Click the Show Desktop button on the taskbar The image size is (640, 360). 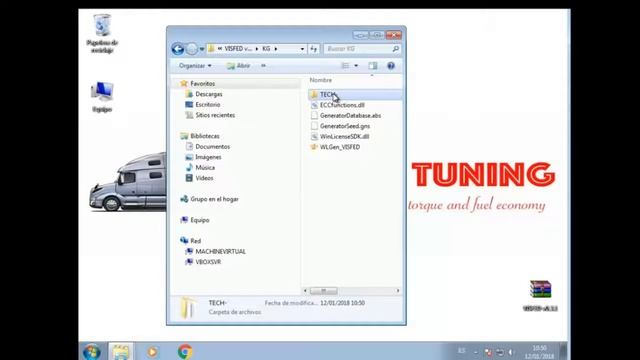563,352
